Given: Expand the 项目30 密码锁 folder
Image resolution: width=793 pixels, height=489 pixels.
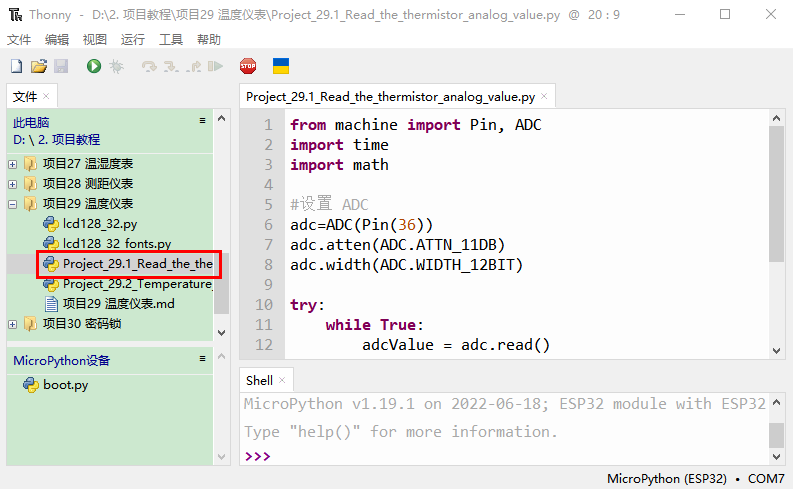Looking at the screenshot, I should 12,324.
